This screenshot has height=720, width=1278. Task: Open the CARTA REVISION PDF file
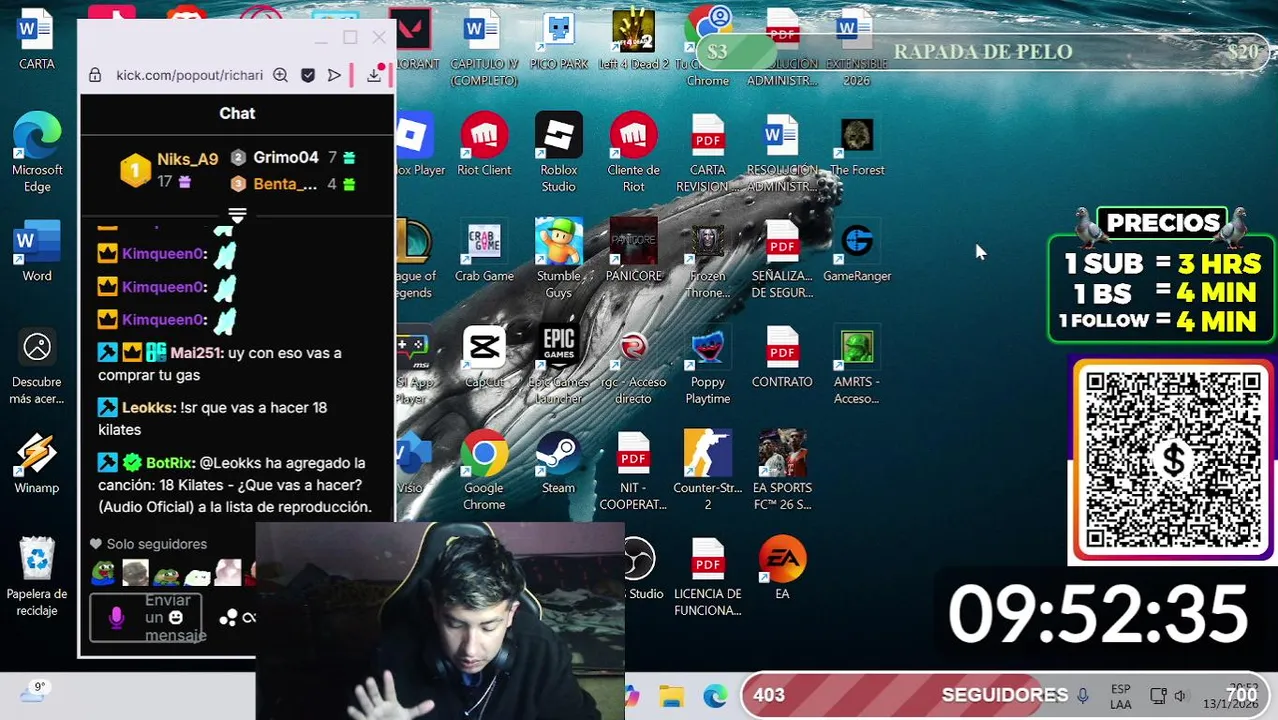(707, 152)
